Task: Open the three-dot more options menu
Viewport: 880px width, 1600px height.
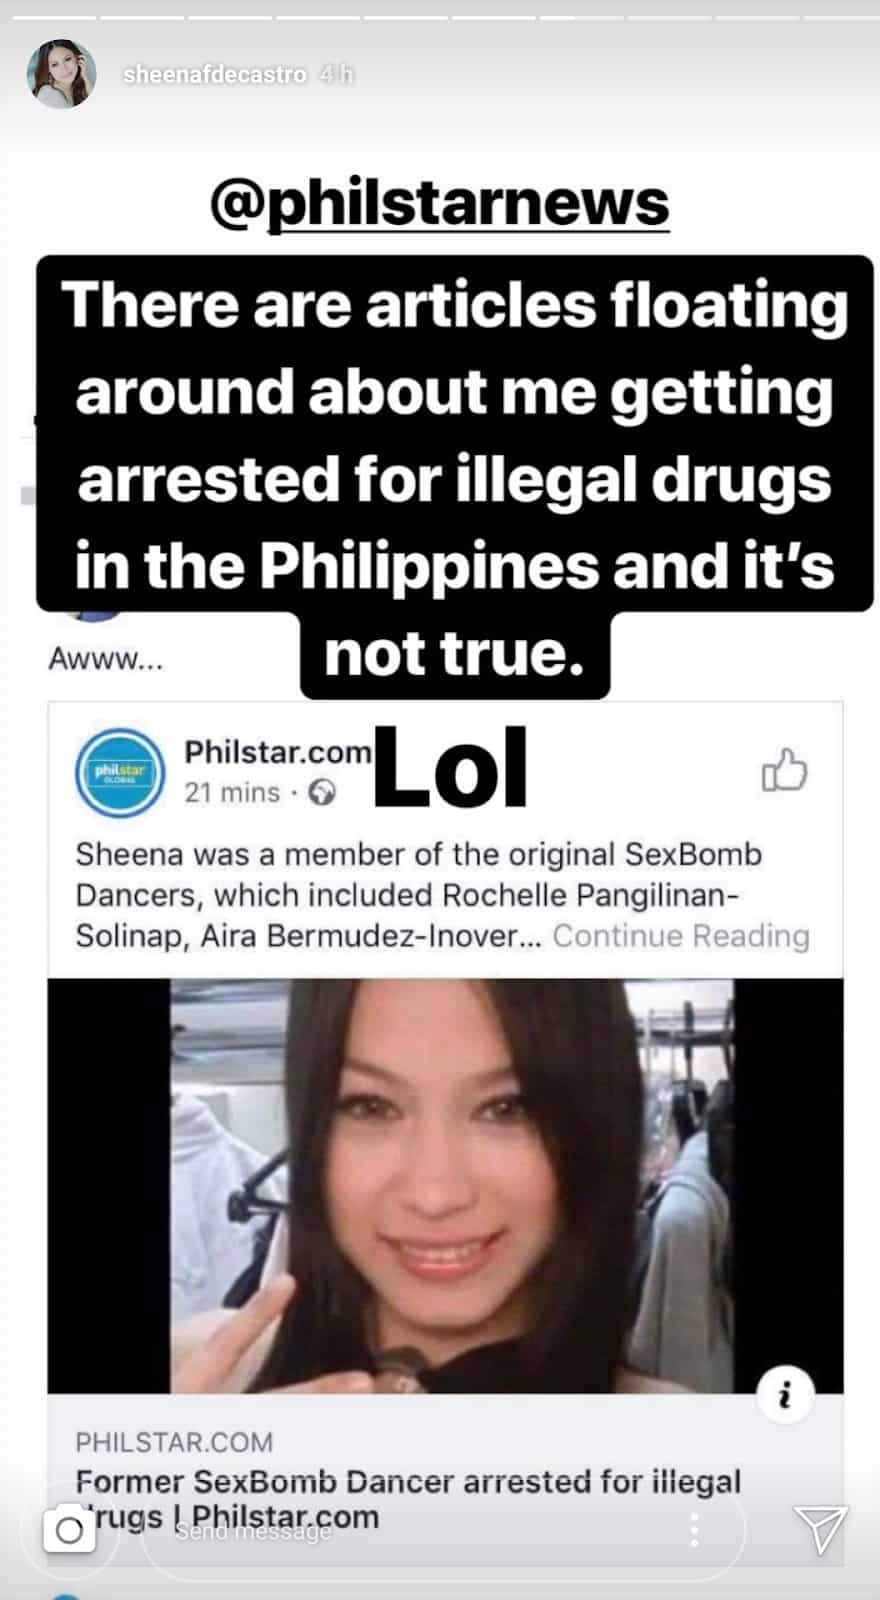Action: 694,1530
